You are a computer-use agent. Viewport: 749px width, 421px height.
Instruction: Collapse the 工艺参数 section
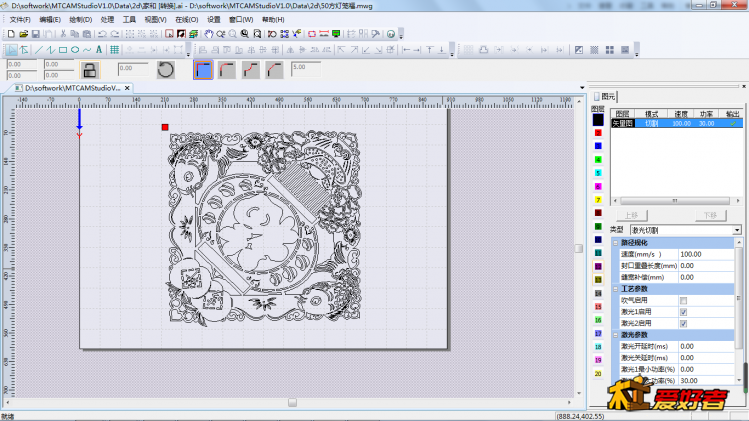pos(616,289)
